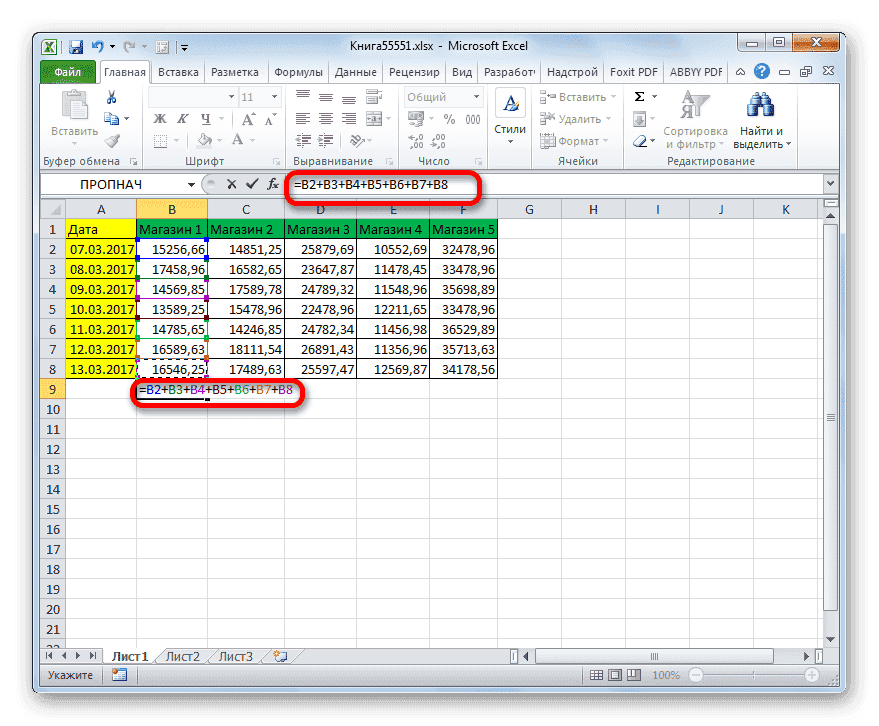Apply underline using the Ч icon
The image size is (879, 726).
coord(206,119)
